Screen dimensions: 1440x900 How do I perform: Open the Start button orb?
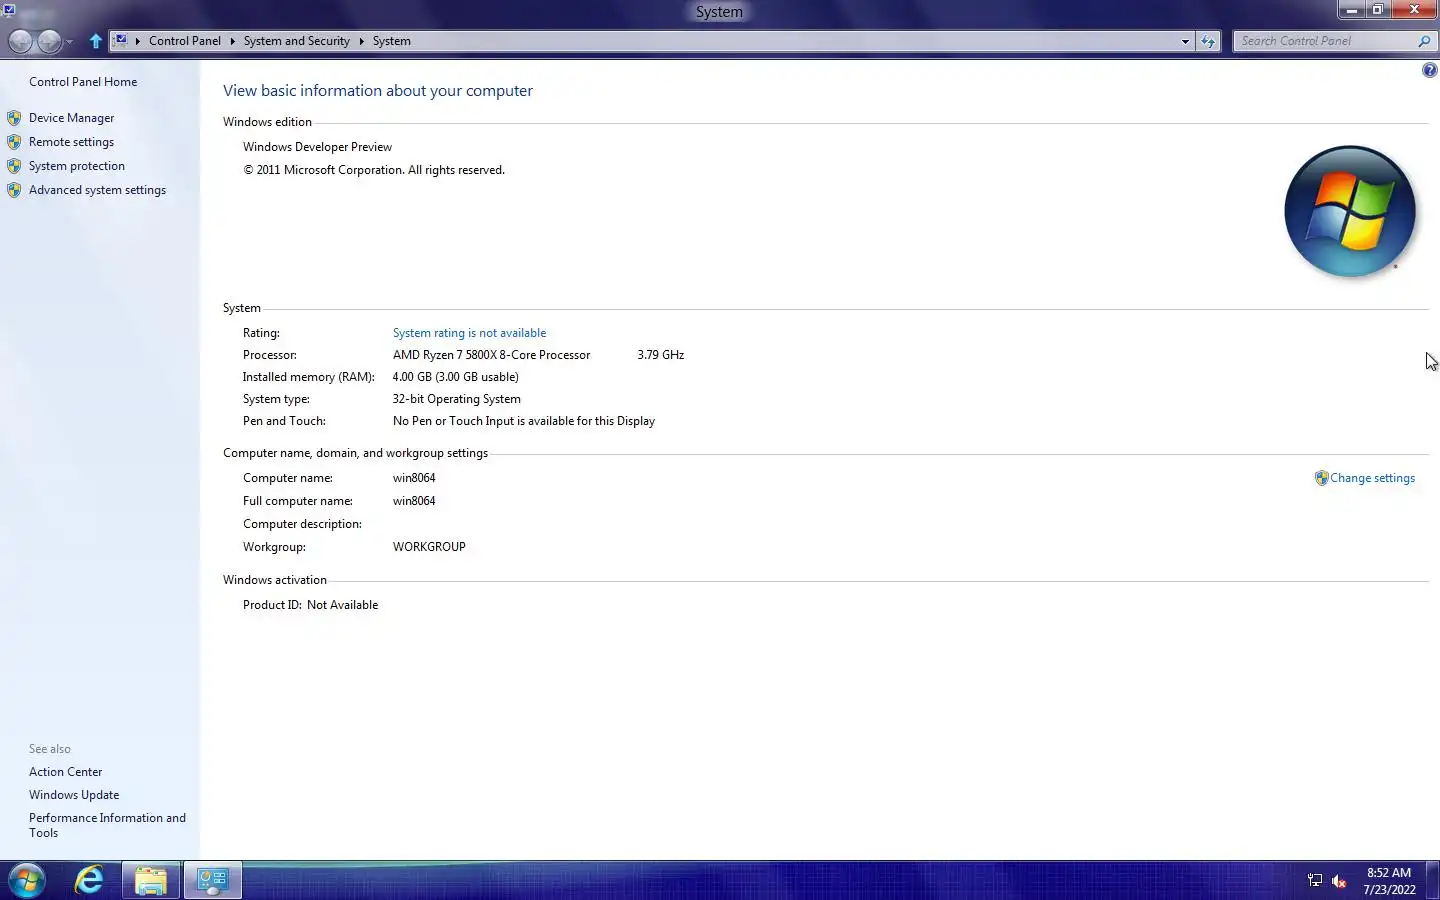click(27, 881)
